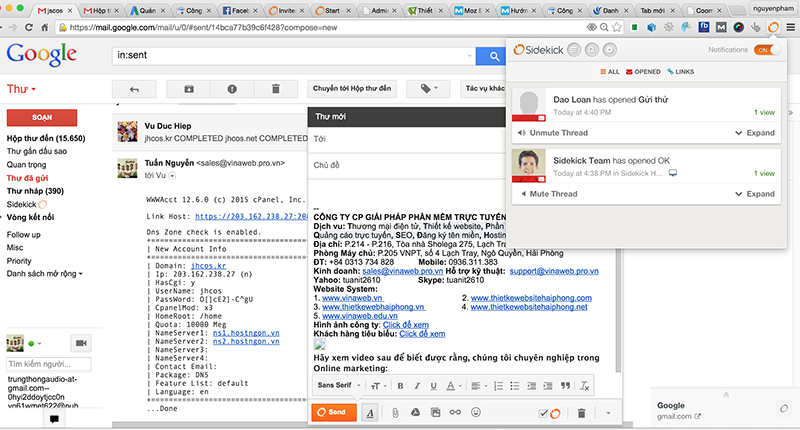The width and height of the screenshot is (800, 430).
Task: Open the labels tag dropdown
Action: click(429, 89)
